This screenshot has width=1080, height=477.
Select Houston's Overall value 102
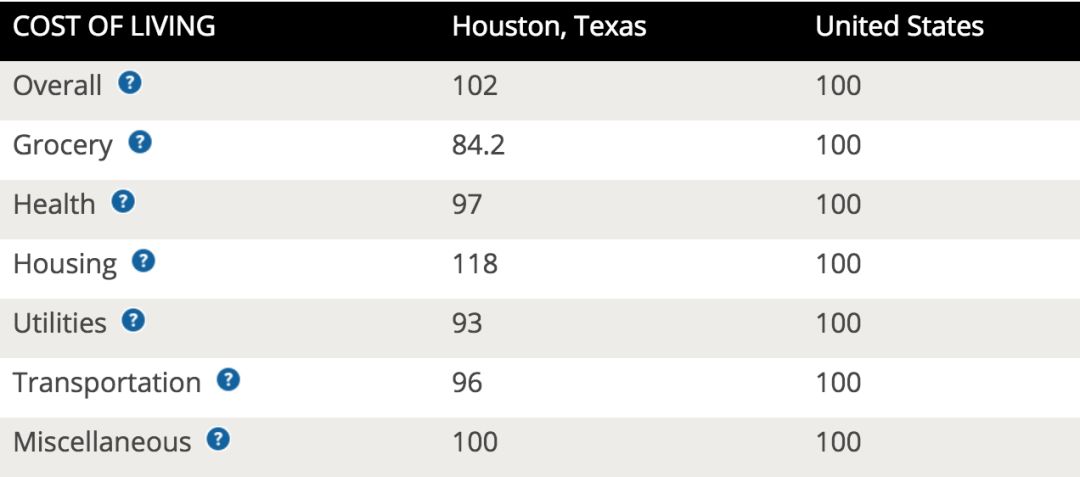click(x=475, y=86)
